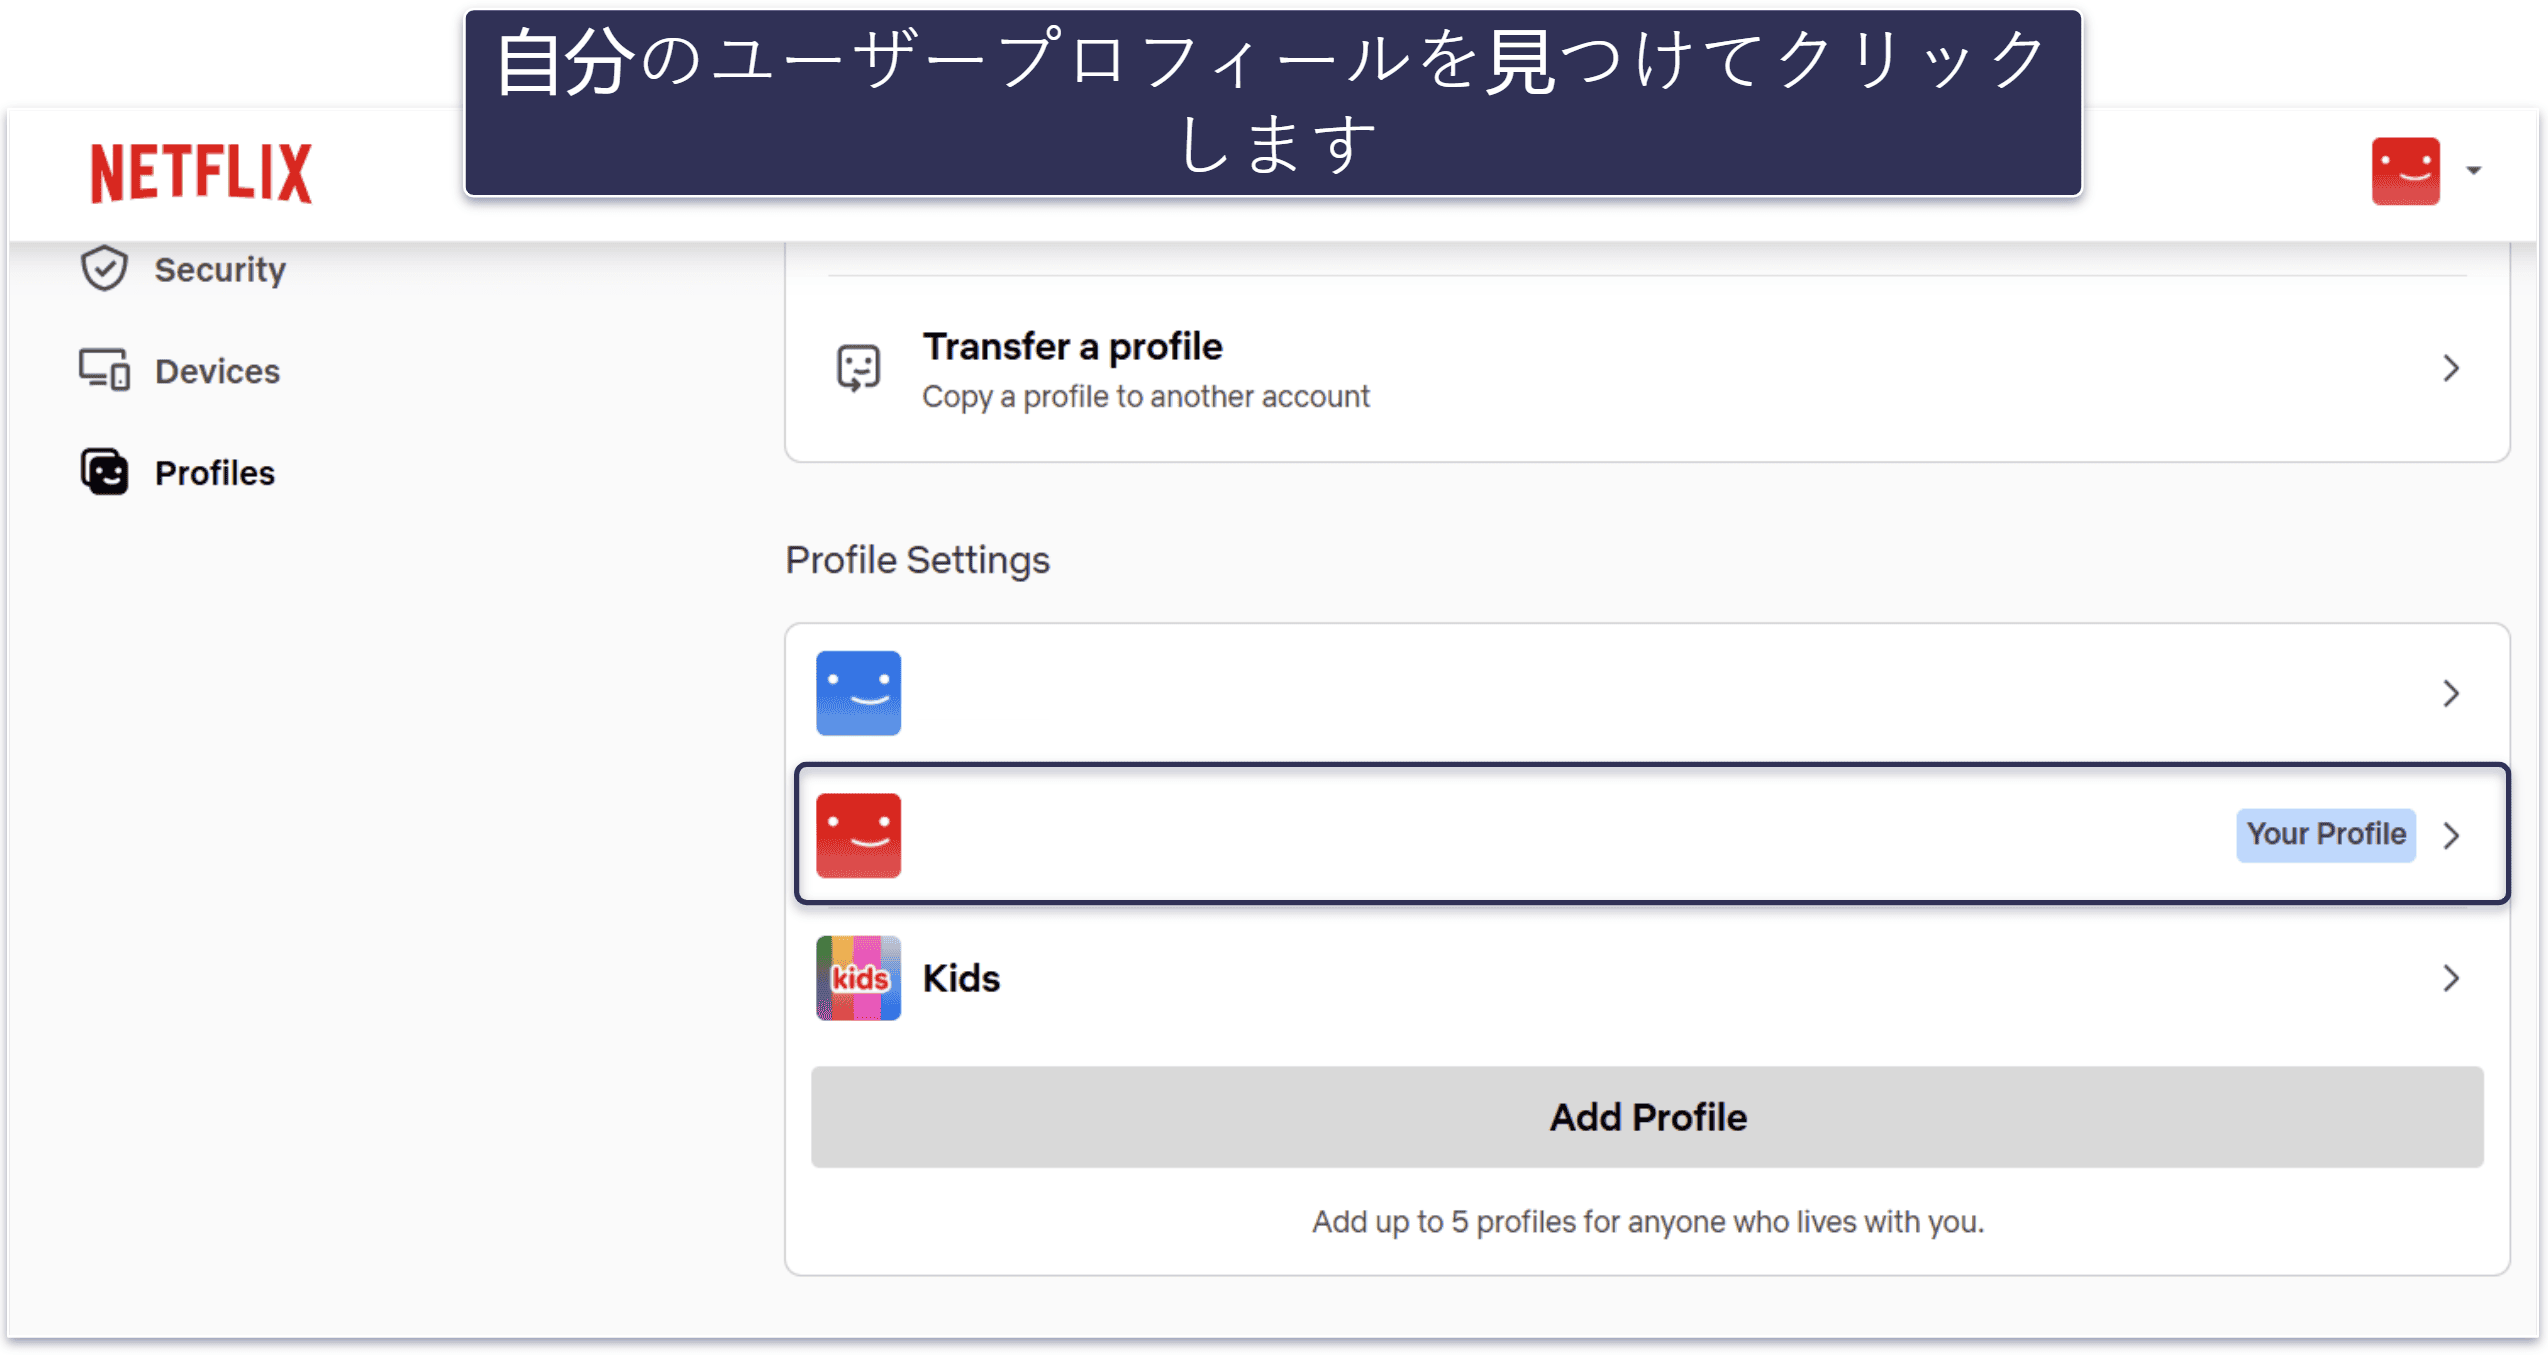Click 'Copy a profile to another account' text
This screenshot has height=1355, width=2548.
click(x=1145, y=396)
